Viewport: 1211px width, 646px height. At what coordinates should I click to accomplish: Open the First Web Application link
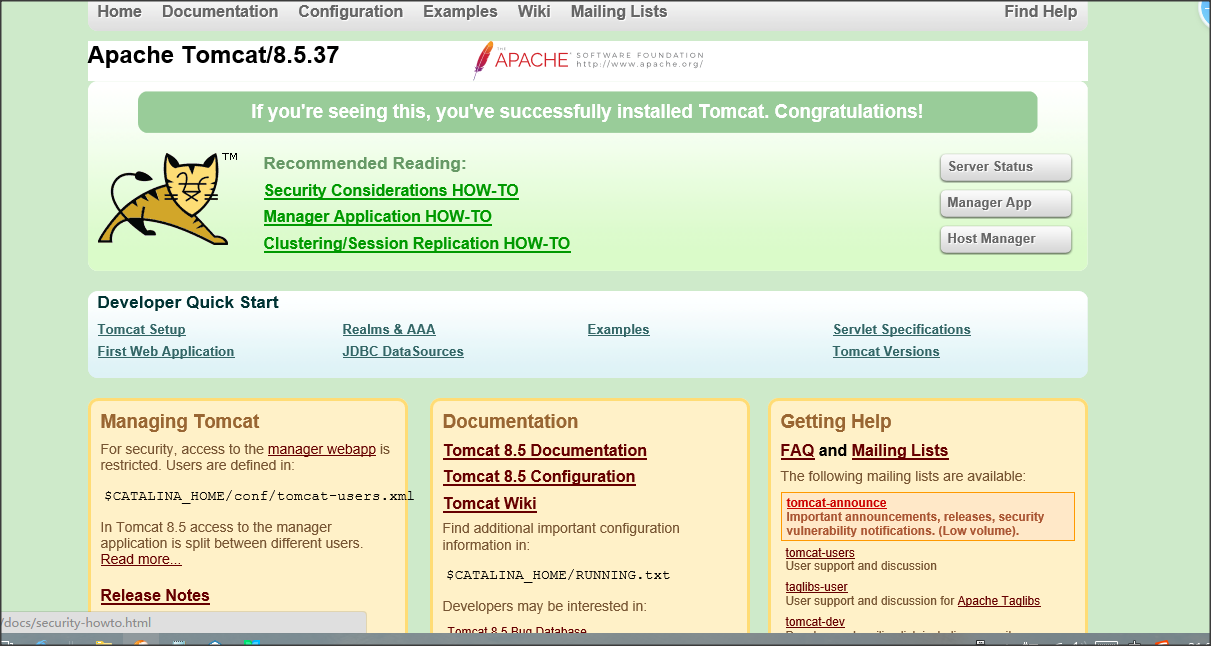click(x=166, y=352)
